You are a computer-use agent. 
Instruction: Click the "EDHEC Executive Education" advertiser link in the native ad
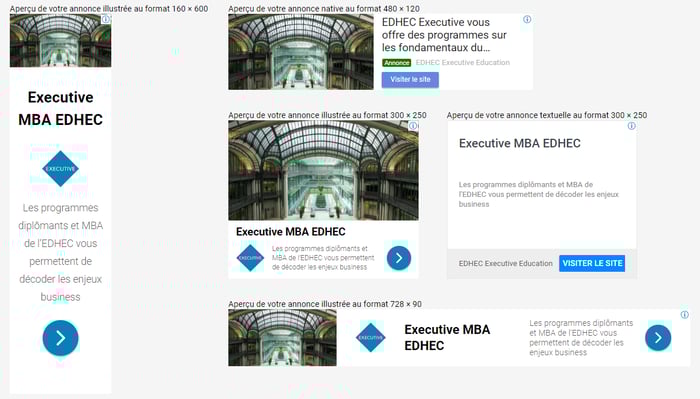point(462,62)
